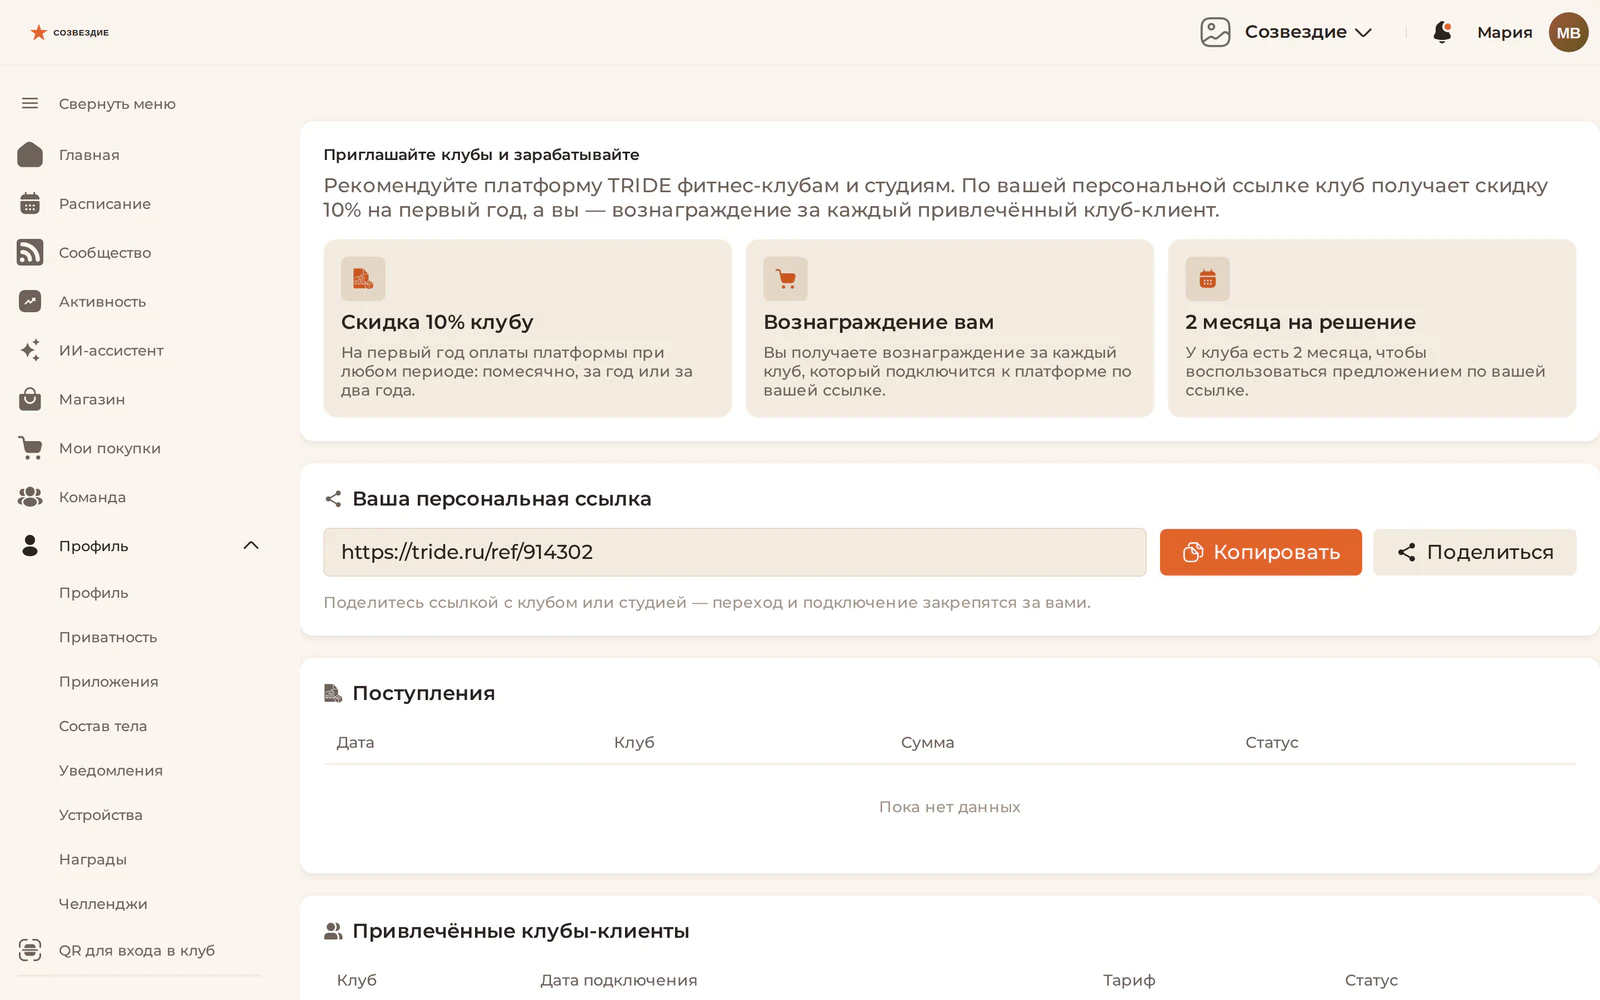1600x1000 pixels.
Task: Click the Поступления section heading
Action: 423,693
